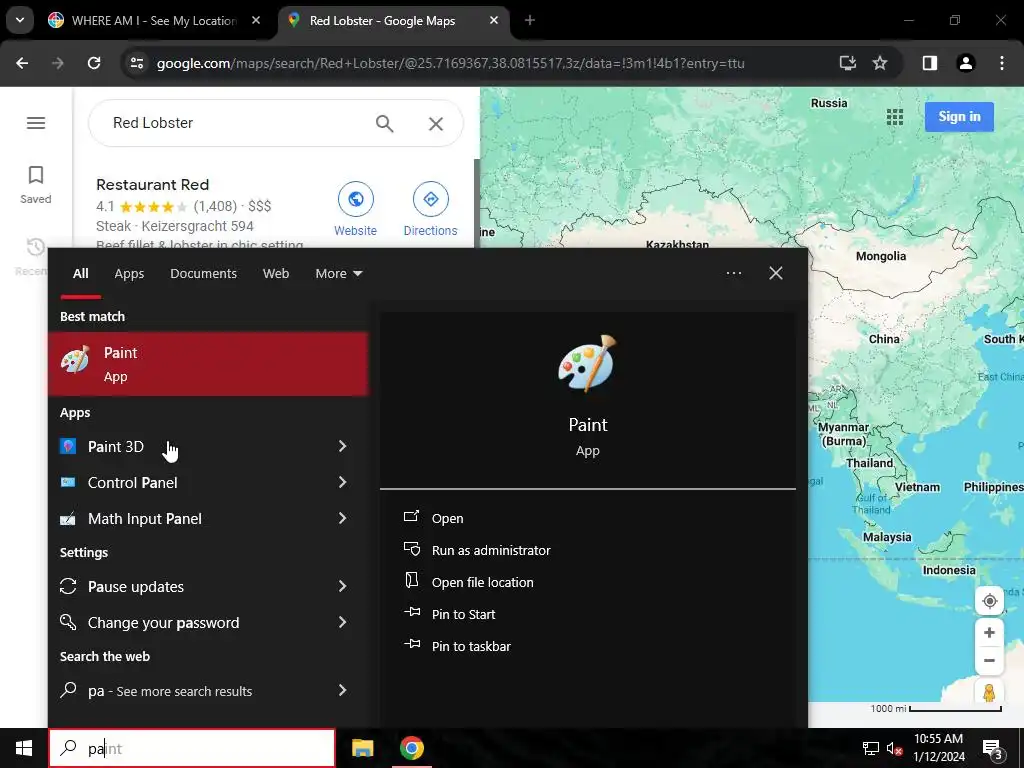Click the large Paint palette icon in preview
Viewport: 1024px width, 768px height.
[x=587, y=363]
